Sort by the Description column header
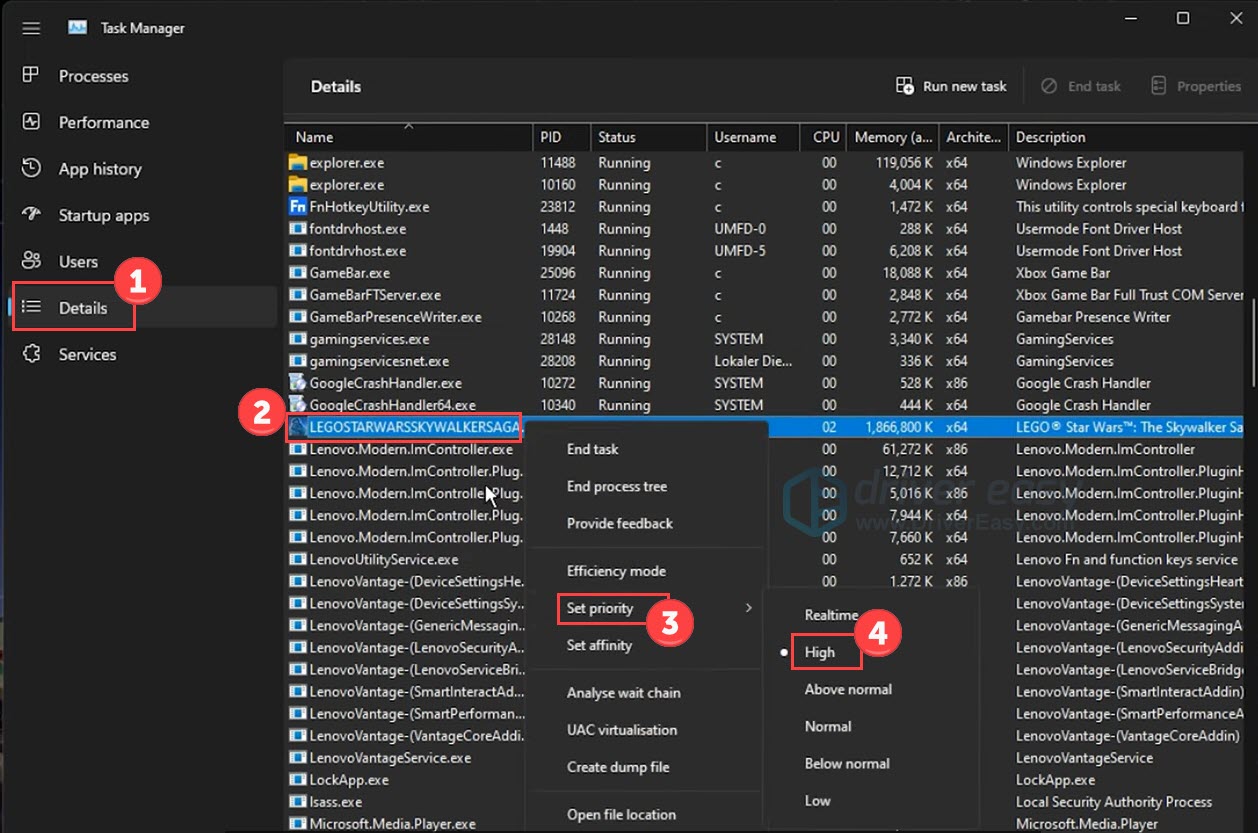This screenshot has width=1258, height=833. tap(1128, 137)
